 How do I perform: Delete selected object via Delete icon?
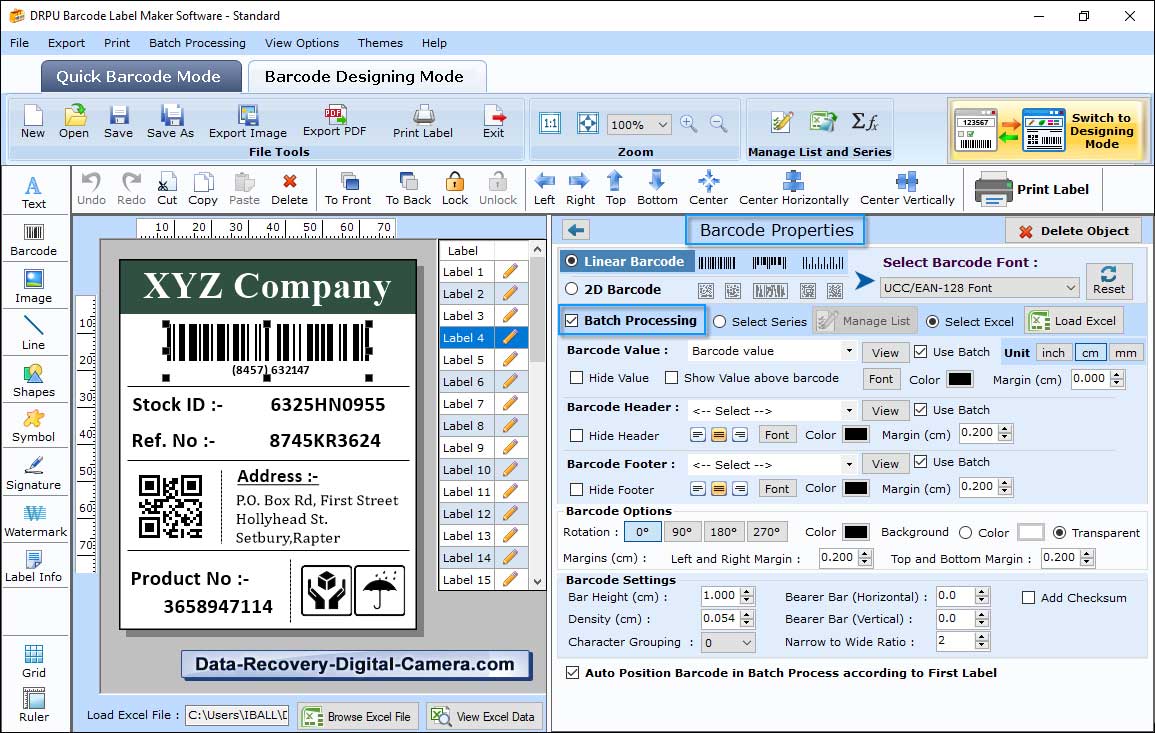(x=289, y=189)
